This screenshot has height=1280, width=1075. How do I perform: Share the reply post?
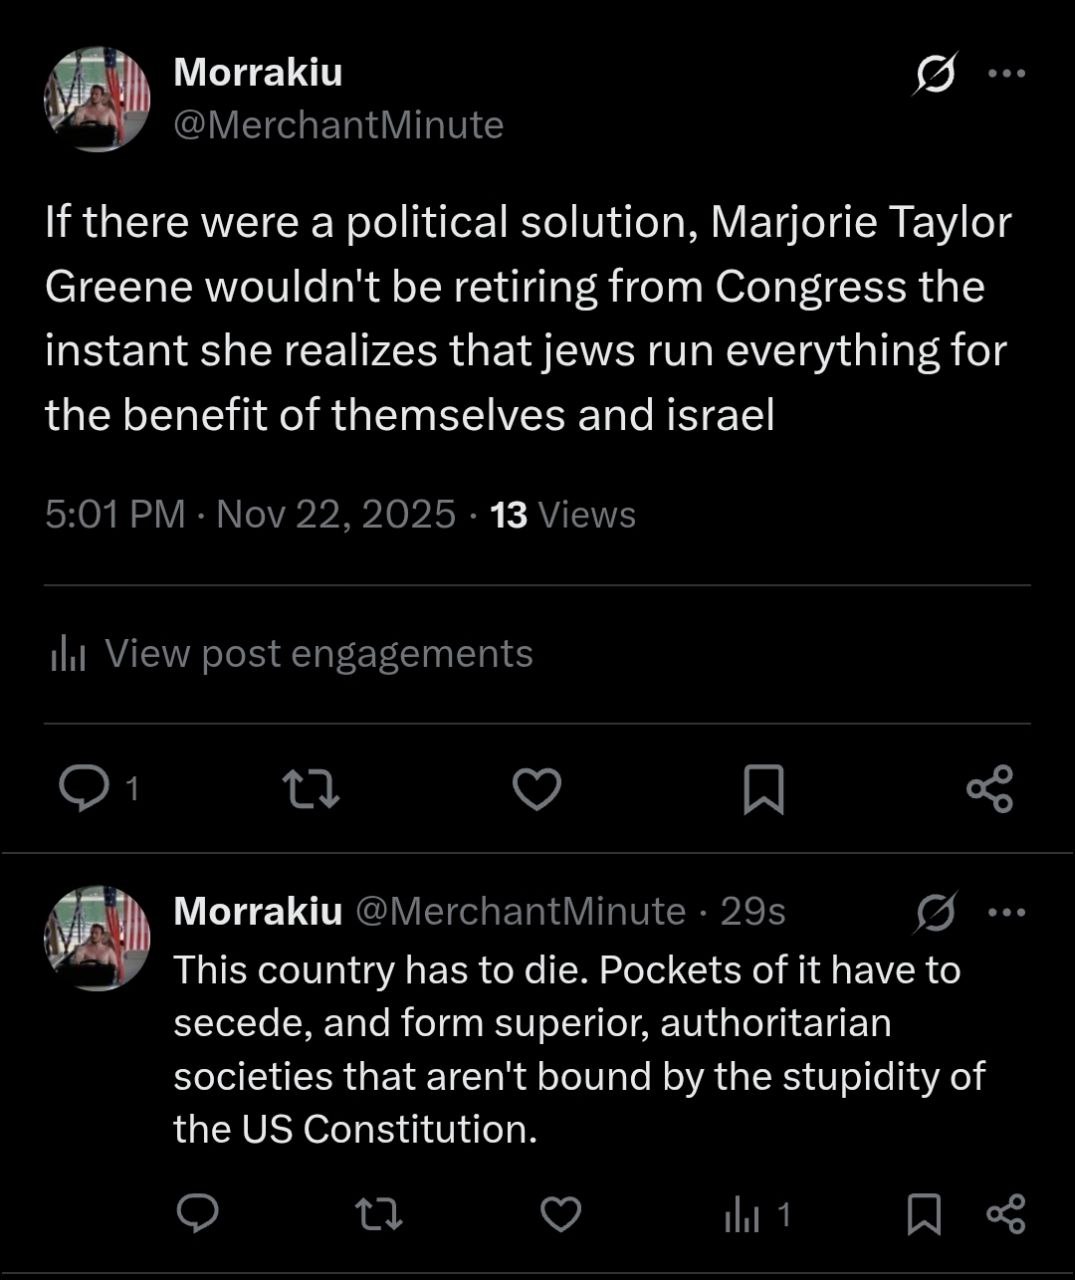[1006, 1214]
